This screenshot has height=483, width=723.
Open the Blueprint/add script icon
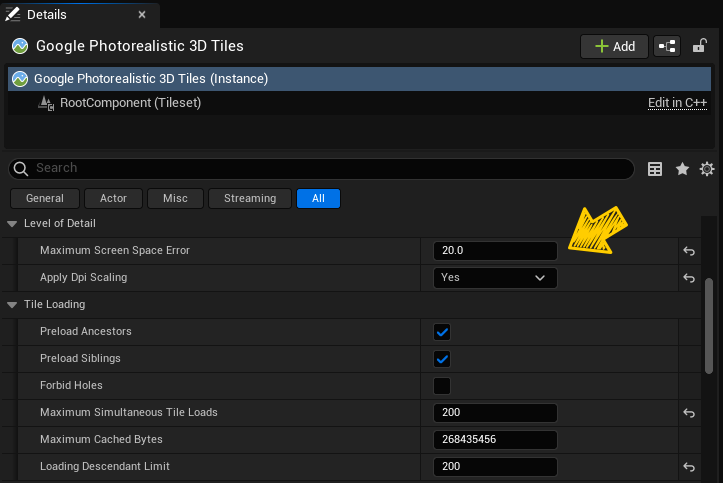(x=667, y=46)
